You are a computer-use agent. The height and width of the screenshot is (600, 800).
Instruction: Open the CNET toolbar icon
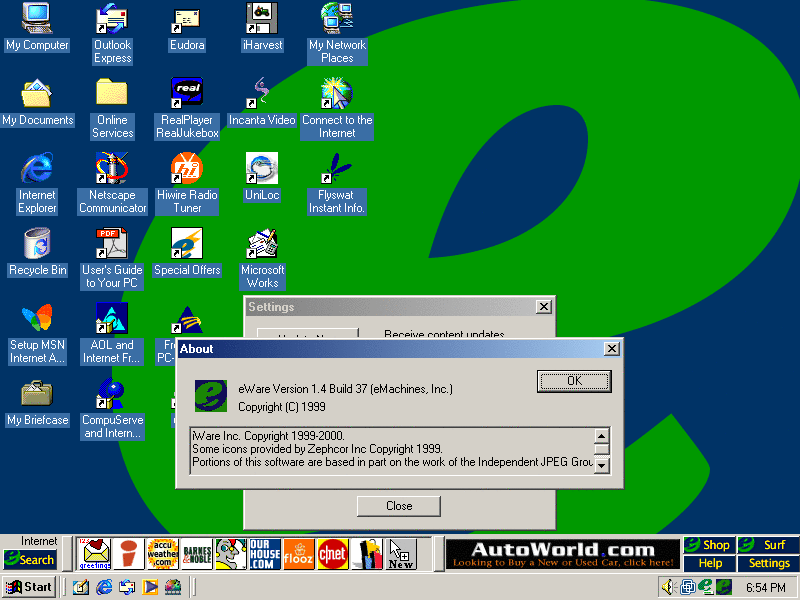coord(332,554)
